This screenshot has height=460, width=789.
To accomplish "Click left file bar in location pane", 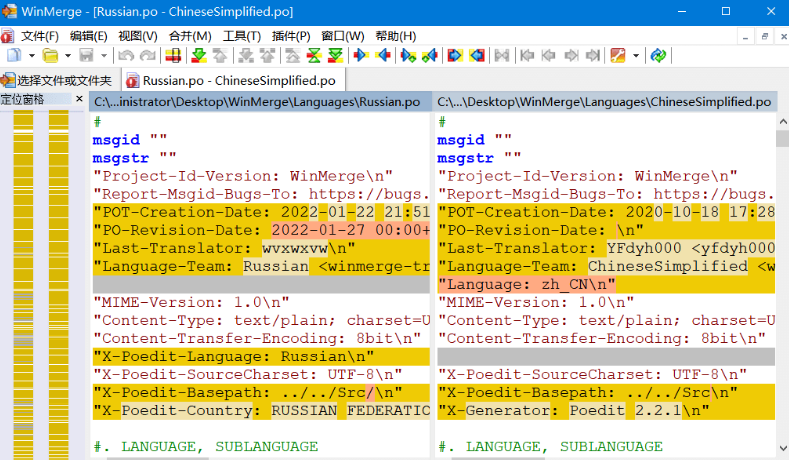I will point(23,285).
